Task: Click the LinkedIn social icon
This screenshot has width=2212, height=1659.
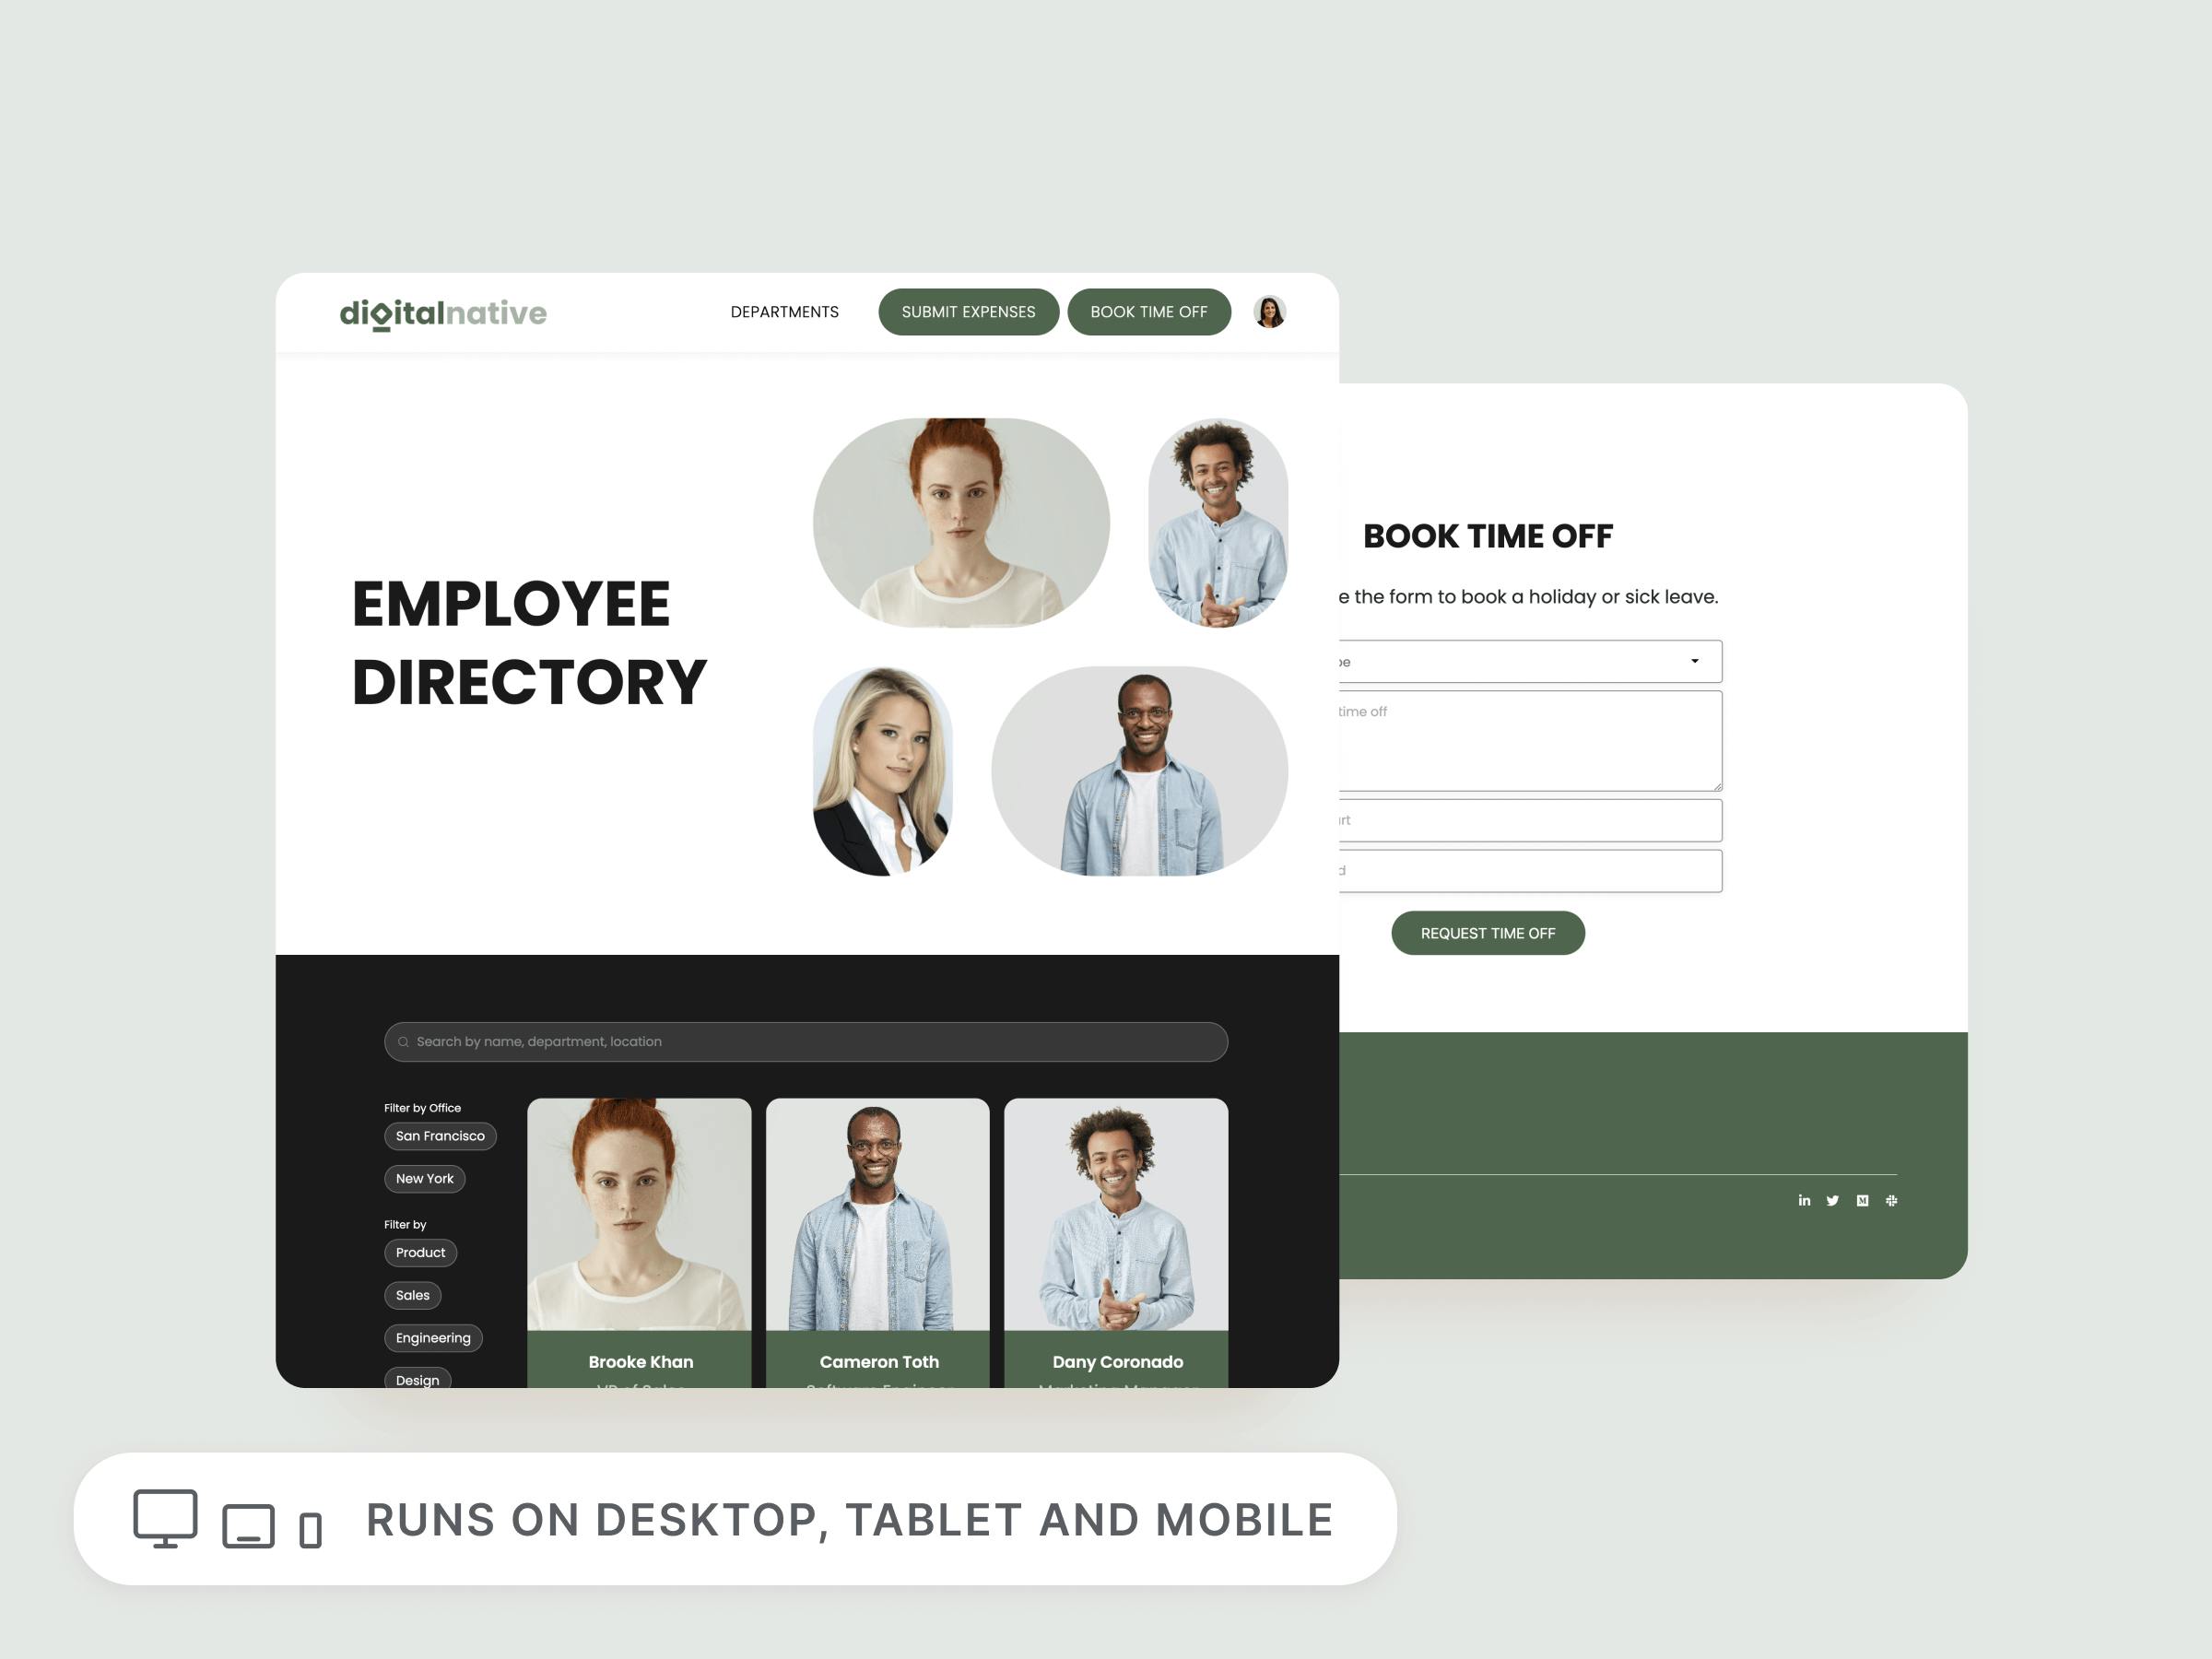Action: click(1803, 1199)
